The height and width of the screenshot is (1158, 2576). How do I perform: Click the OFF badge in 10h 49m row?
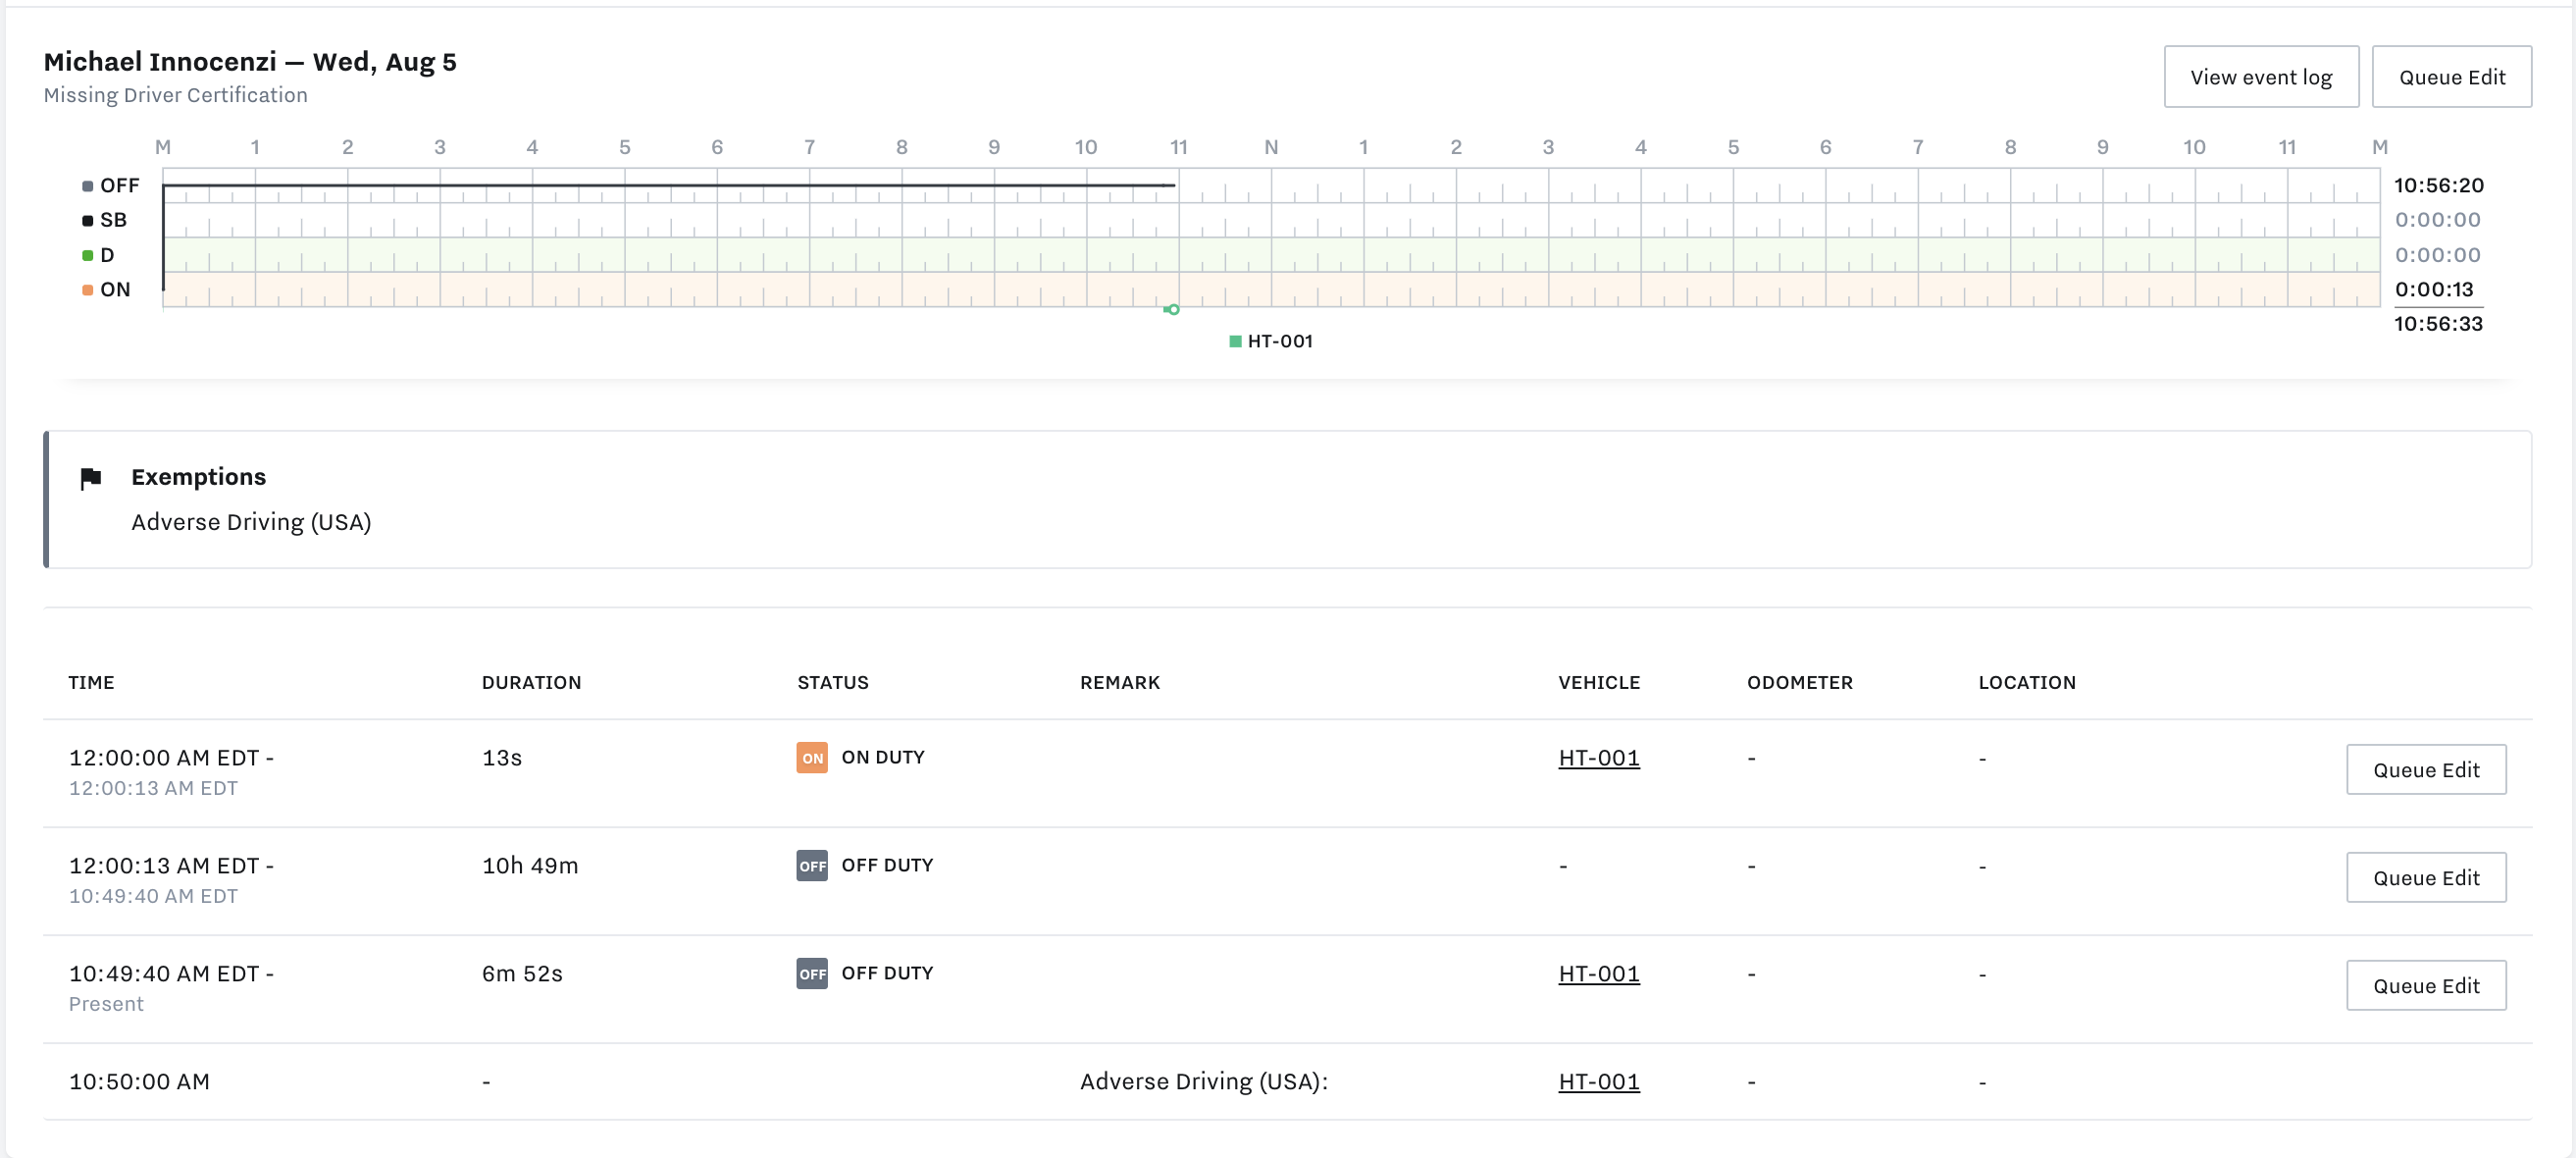811,866
